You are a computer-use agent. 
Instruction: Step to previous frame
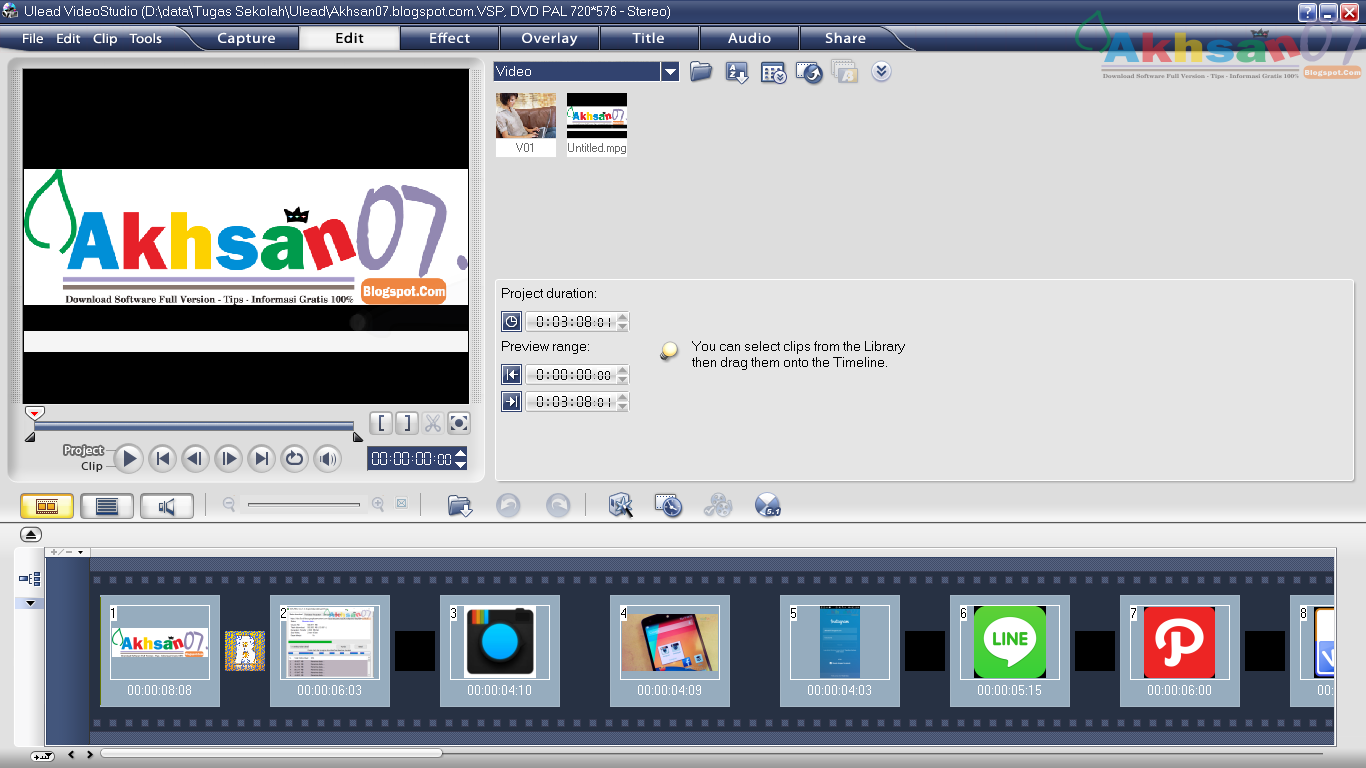click(195, 459)
